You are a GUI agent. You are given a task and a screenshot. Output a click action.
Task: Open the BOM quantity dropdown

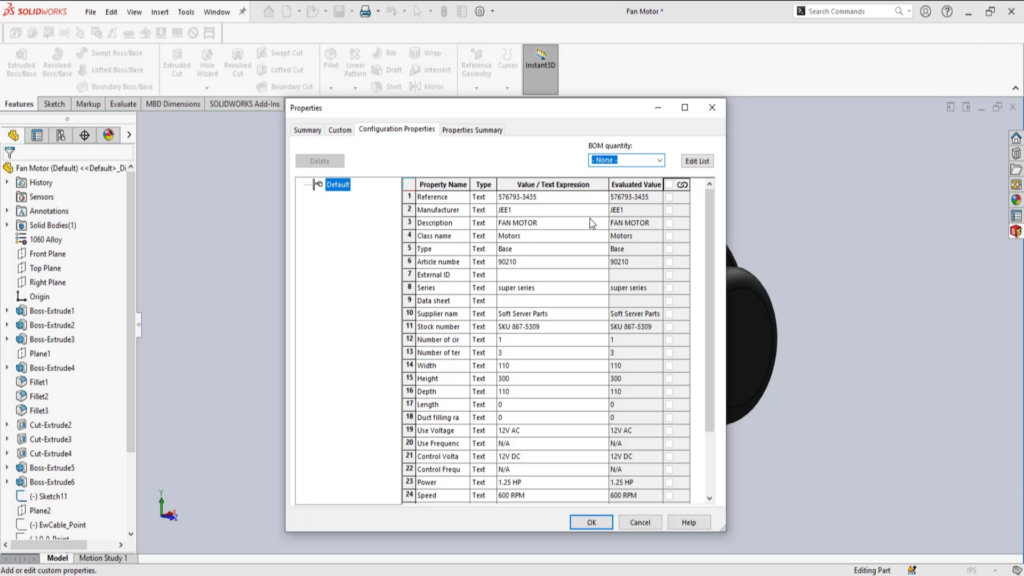coord(660,159)
